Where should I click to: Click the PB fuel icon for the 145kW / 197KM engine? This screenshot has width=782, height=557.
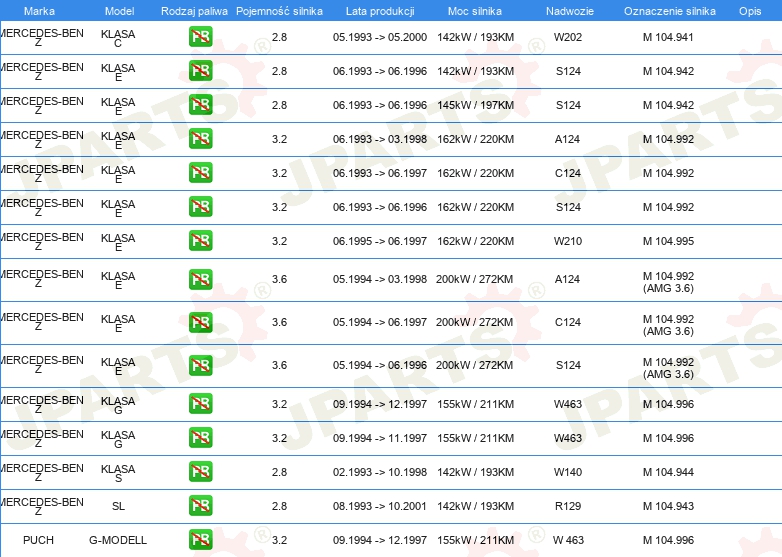[x=200, y=105]
